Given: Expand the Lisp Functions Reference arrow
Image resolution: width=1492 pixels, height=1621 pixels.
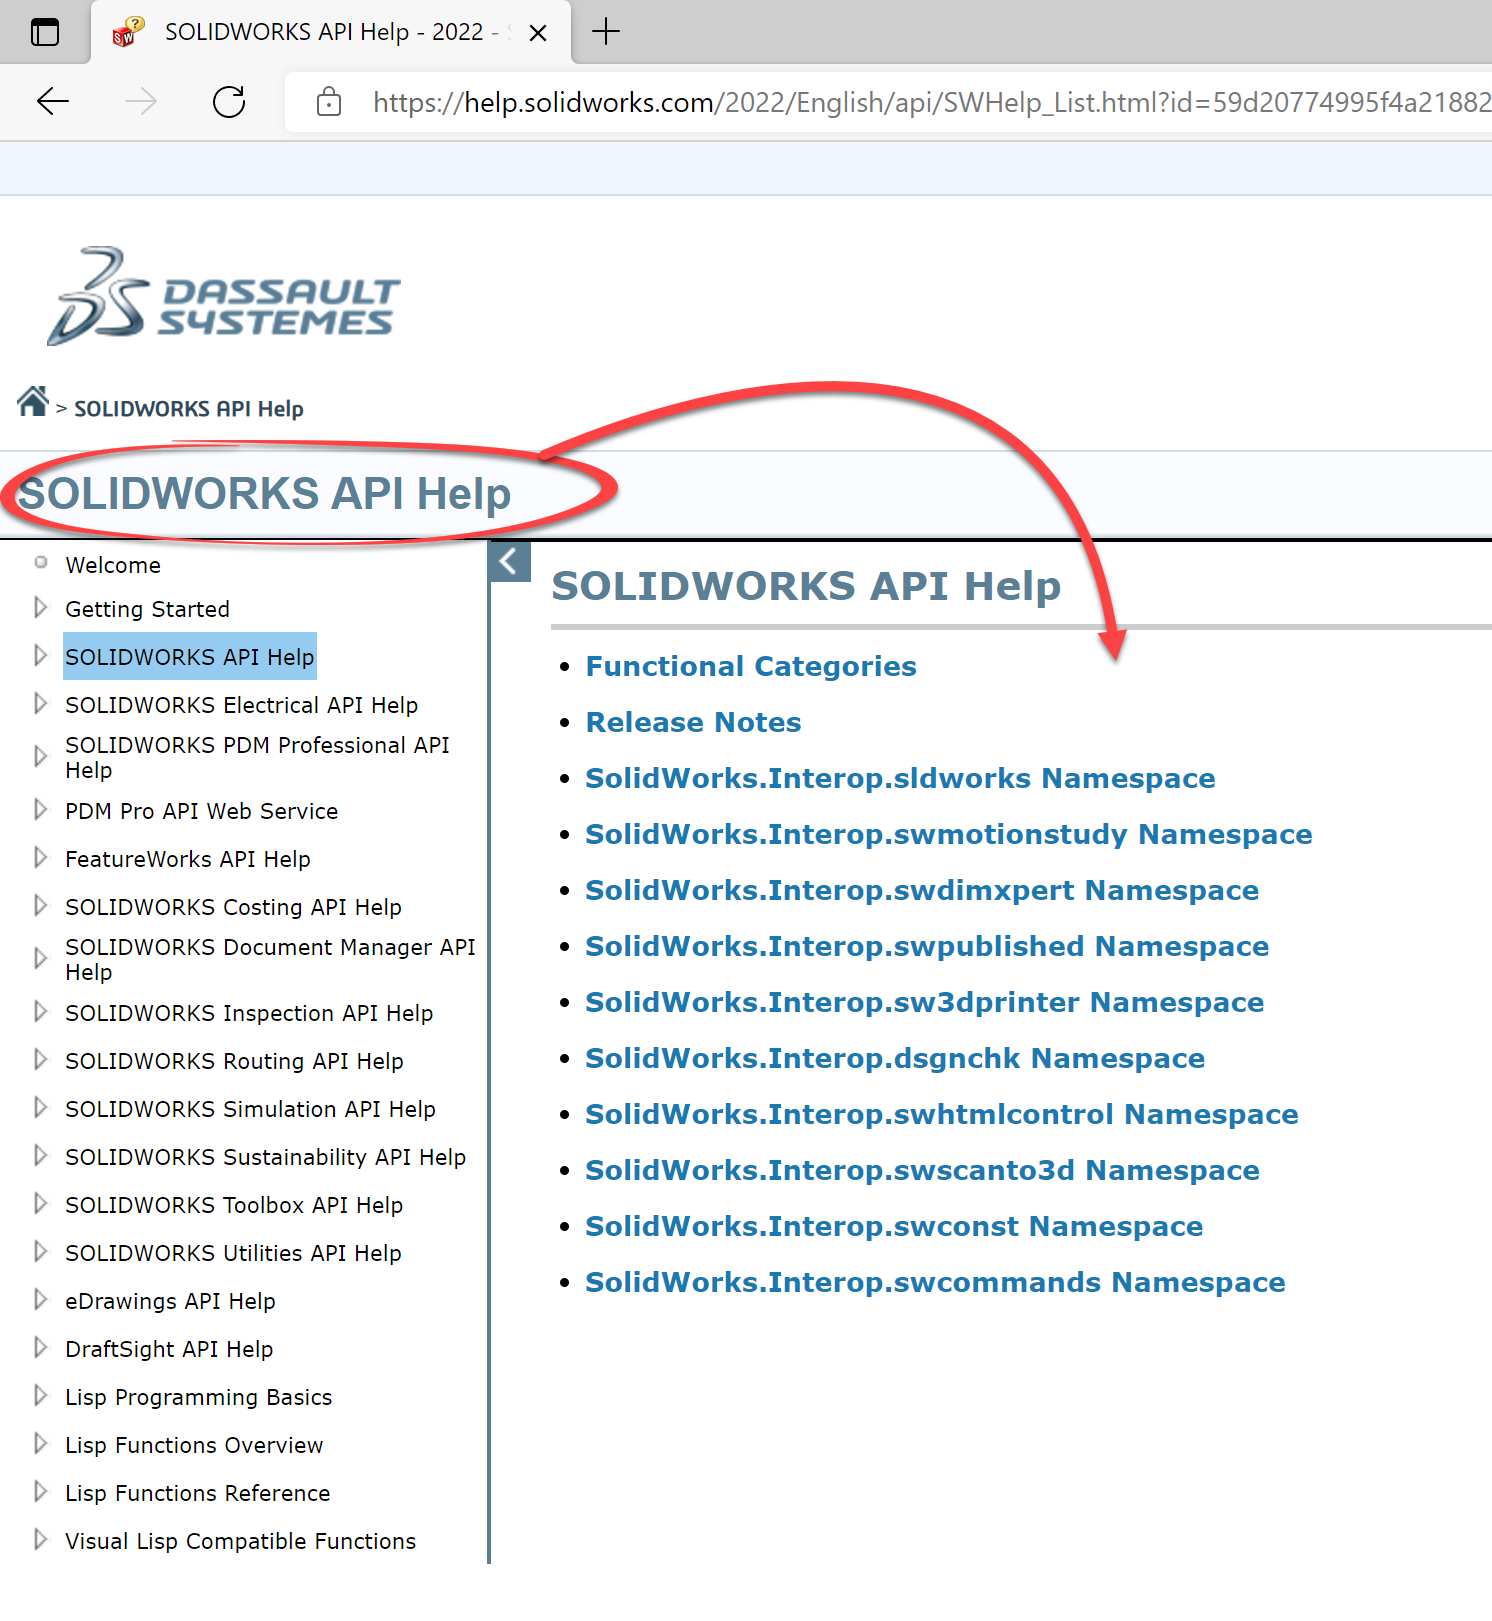Looking at the screenshot, I should 40,1491.
